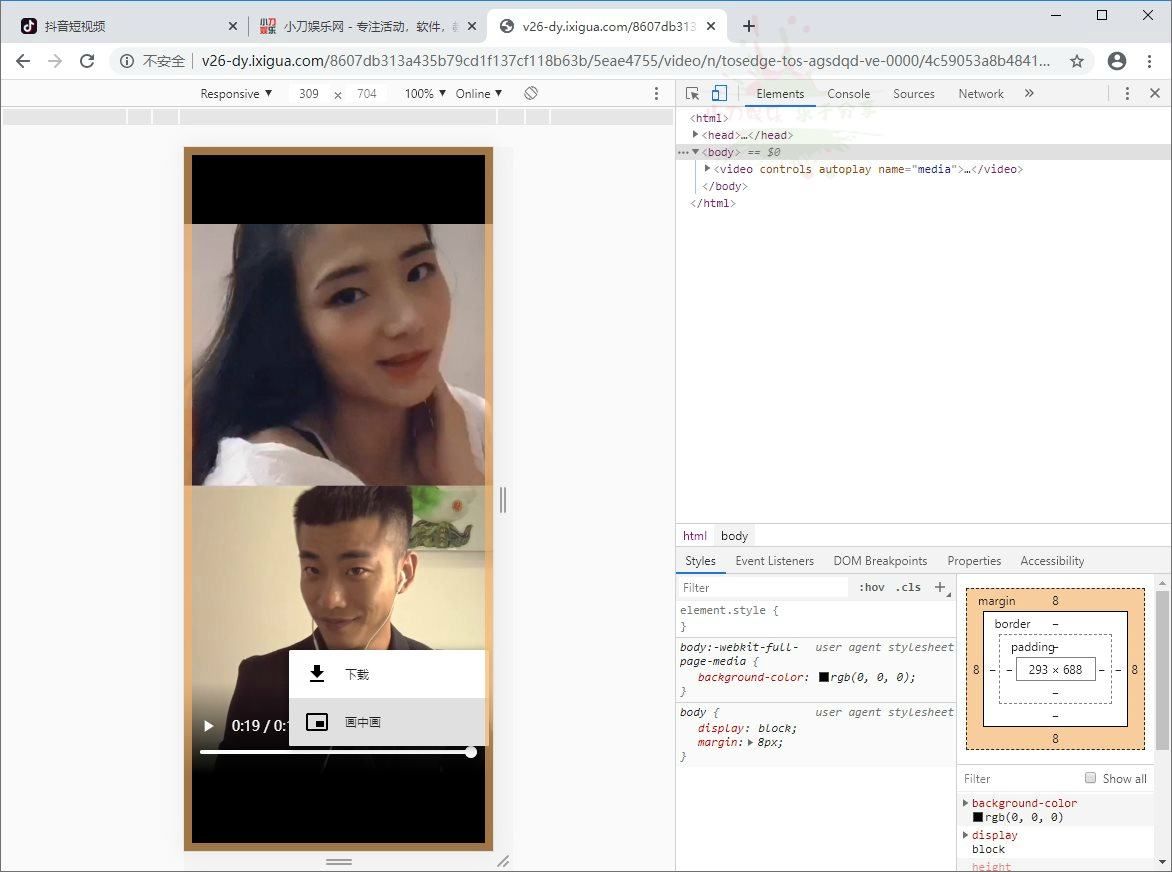Screen dimensions: 1172x872
Task: Open the Chrome profile avatar icon
Action: coord(1117,61)
